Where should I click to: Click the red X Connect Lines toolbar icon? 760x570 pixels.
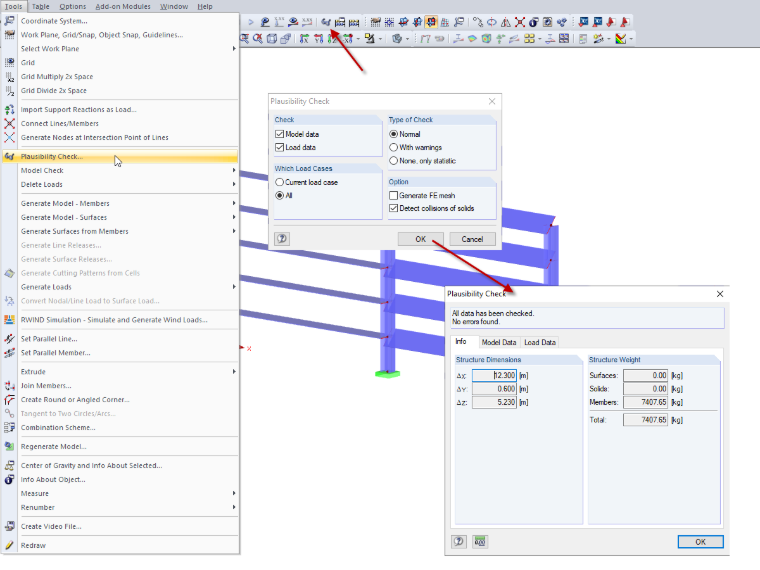click(520, 22)
